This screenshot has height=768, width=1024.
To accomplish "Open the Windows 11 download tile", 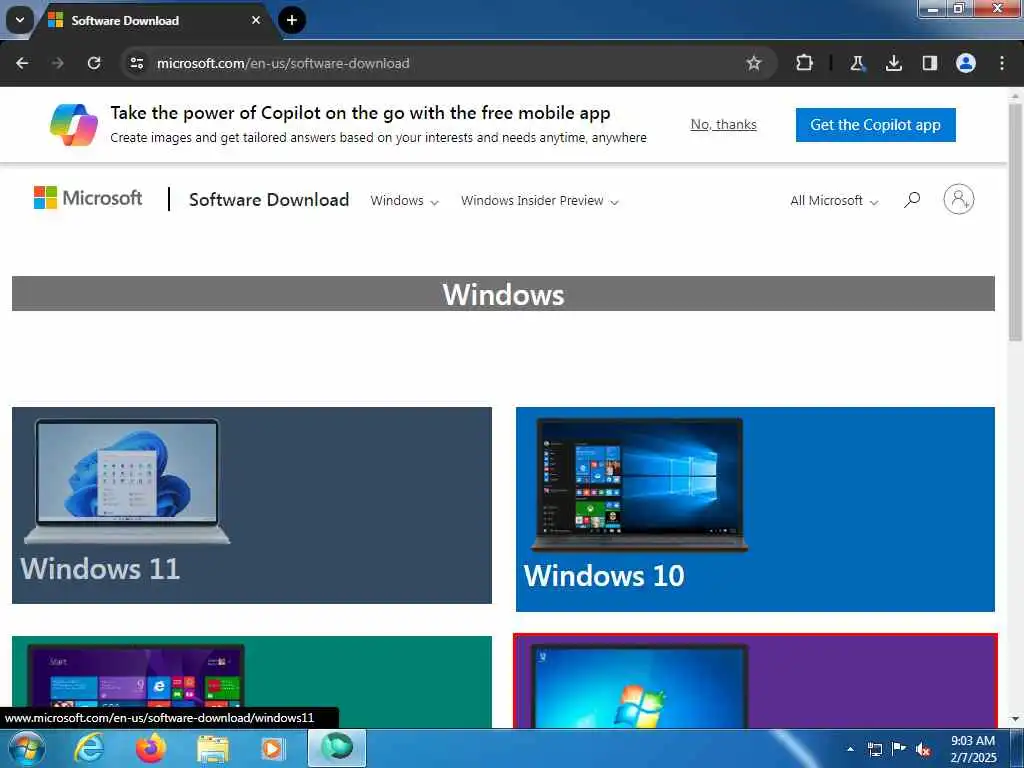I will 251,505.
